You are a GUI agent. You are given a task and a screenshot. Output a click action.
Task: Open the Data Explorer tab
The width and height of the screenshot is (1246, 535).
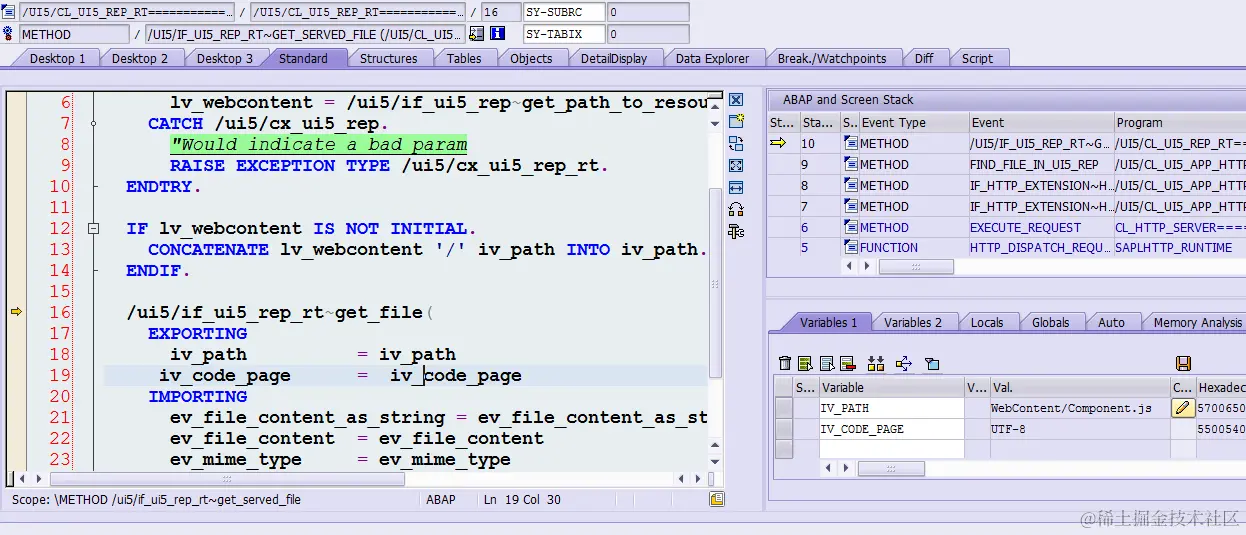point(712,58)
